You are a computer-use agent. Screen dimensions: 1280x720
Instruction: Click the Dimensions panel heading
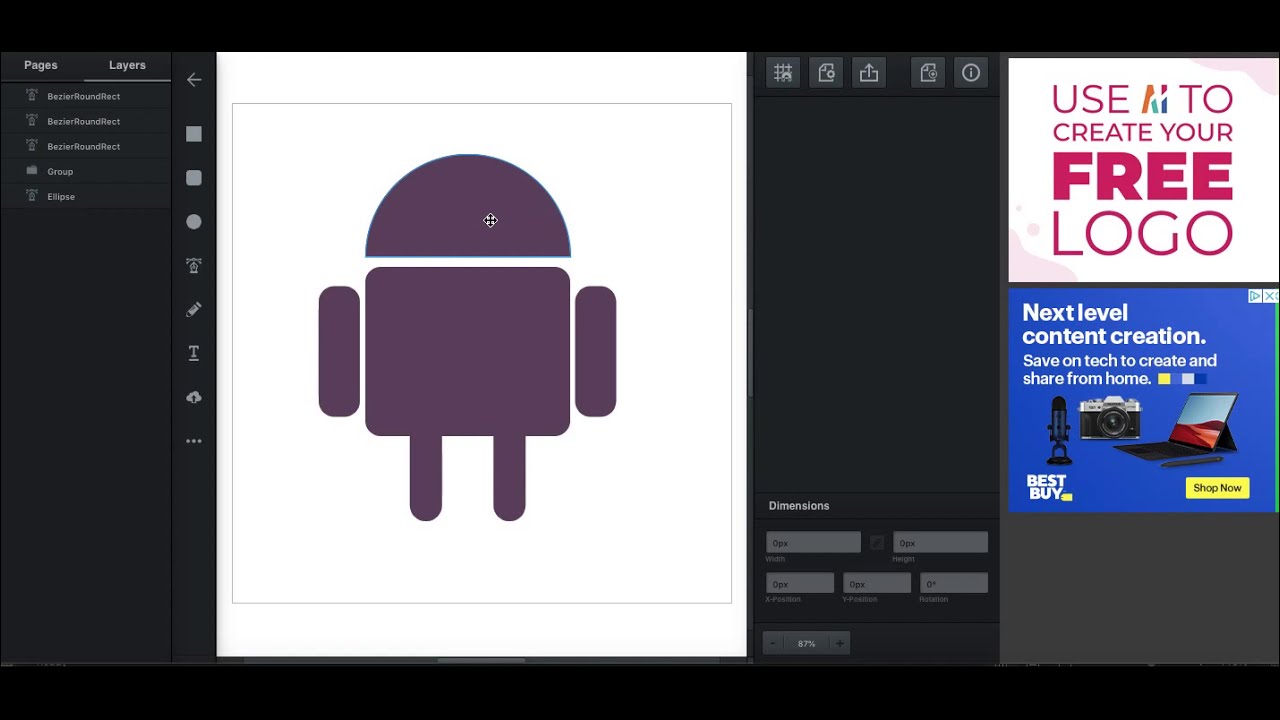click(799, 506)
